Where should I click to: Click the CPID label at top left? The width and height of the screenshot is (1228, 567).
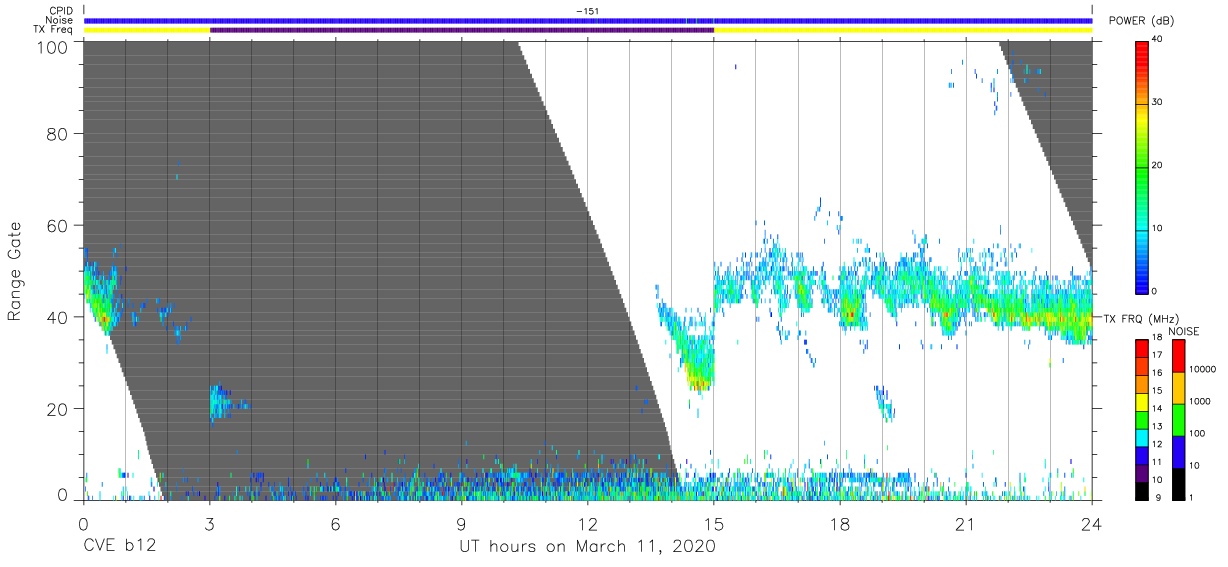[x=61, y=11]
